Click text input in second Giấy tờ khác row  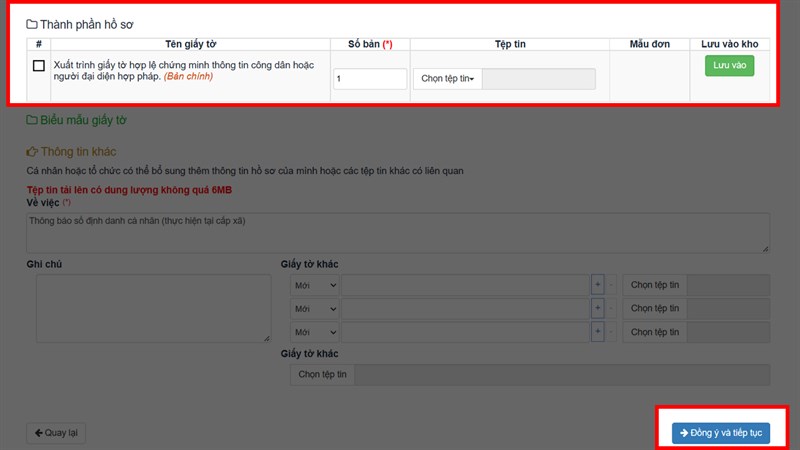point(465,309)
